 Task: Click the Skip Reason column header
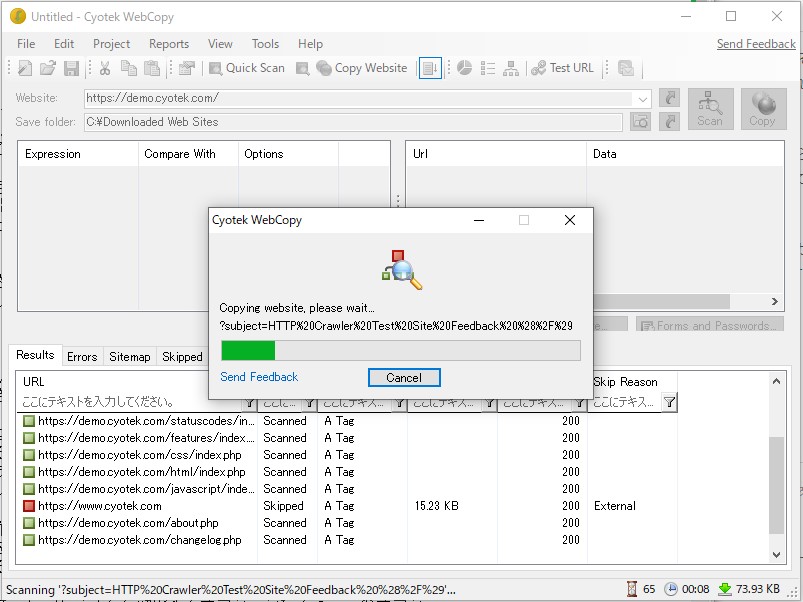[x=632, y=382]
